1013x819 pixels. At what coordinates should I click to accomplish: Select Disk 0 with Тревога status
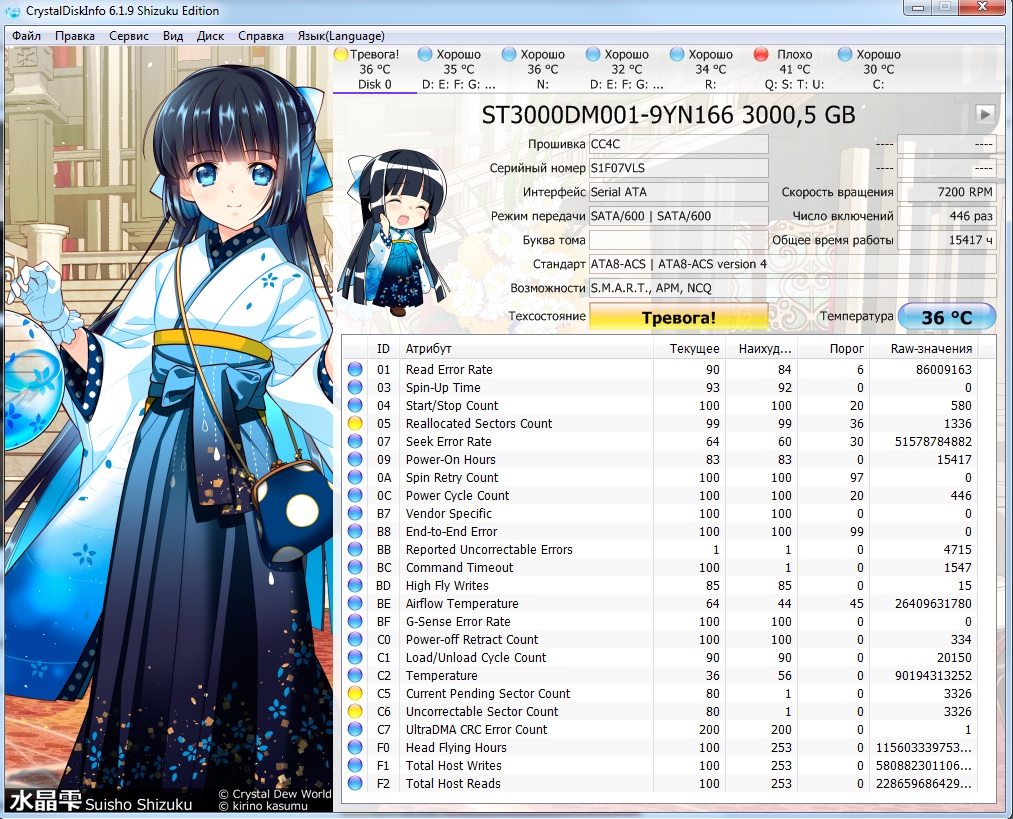click(375, 69)
